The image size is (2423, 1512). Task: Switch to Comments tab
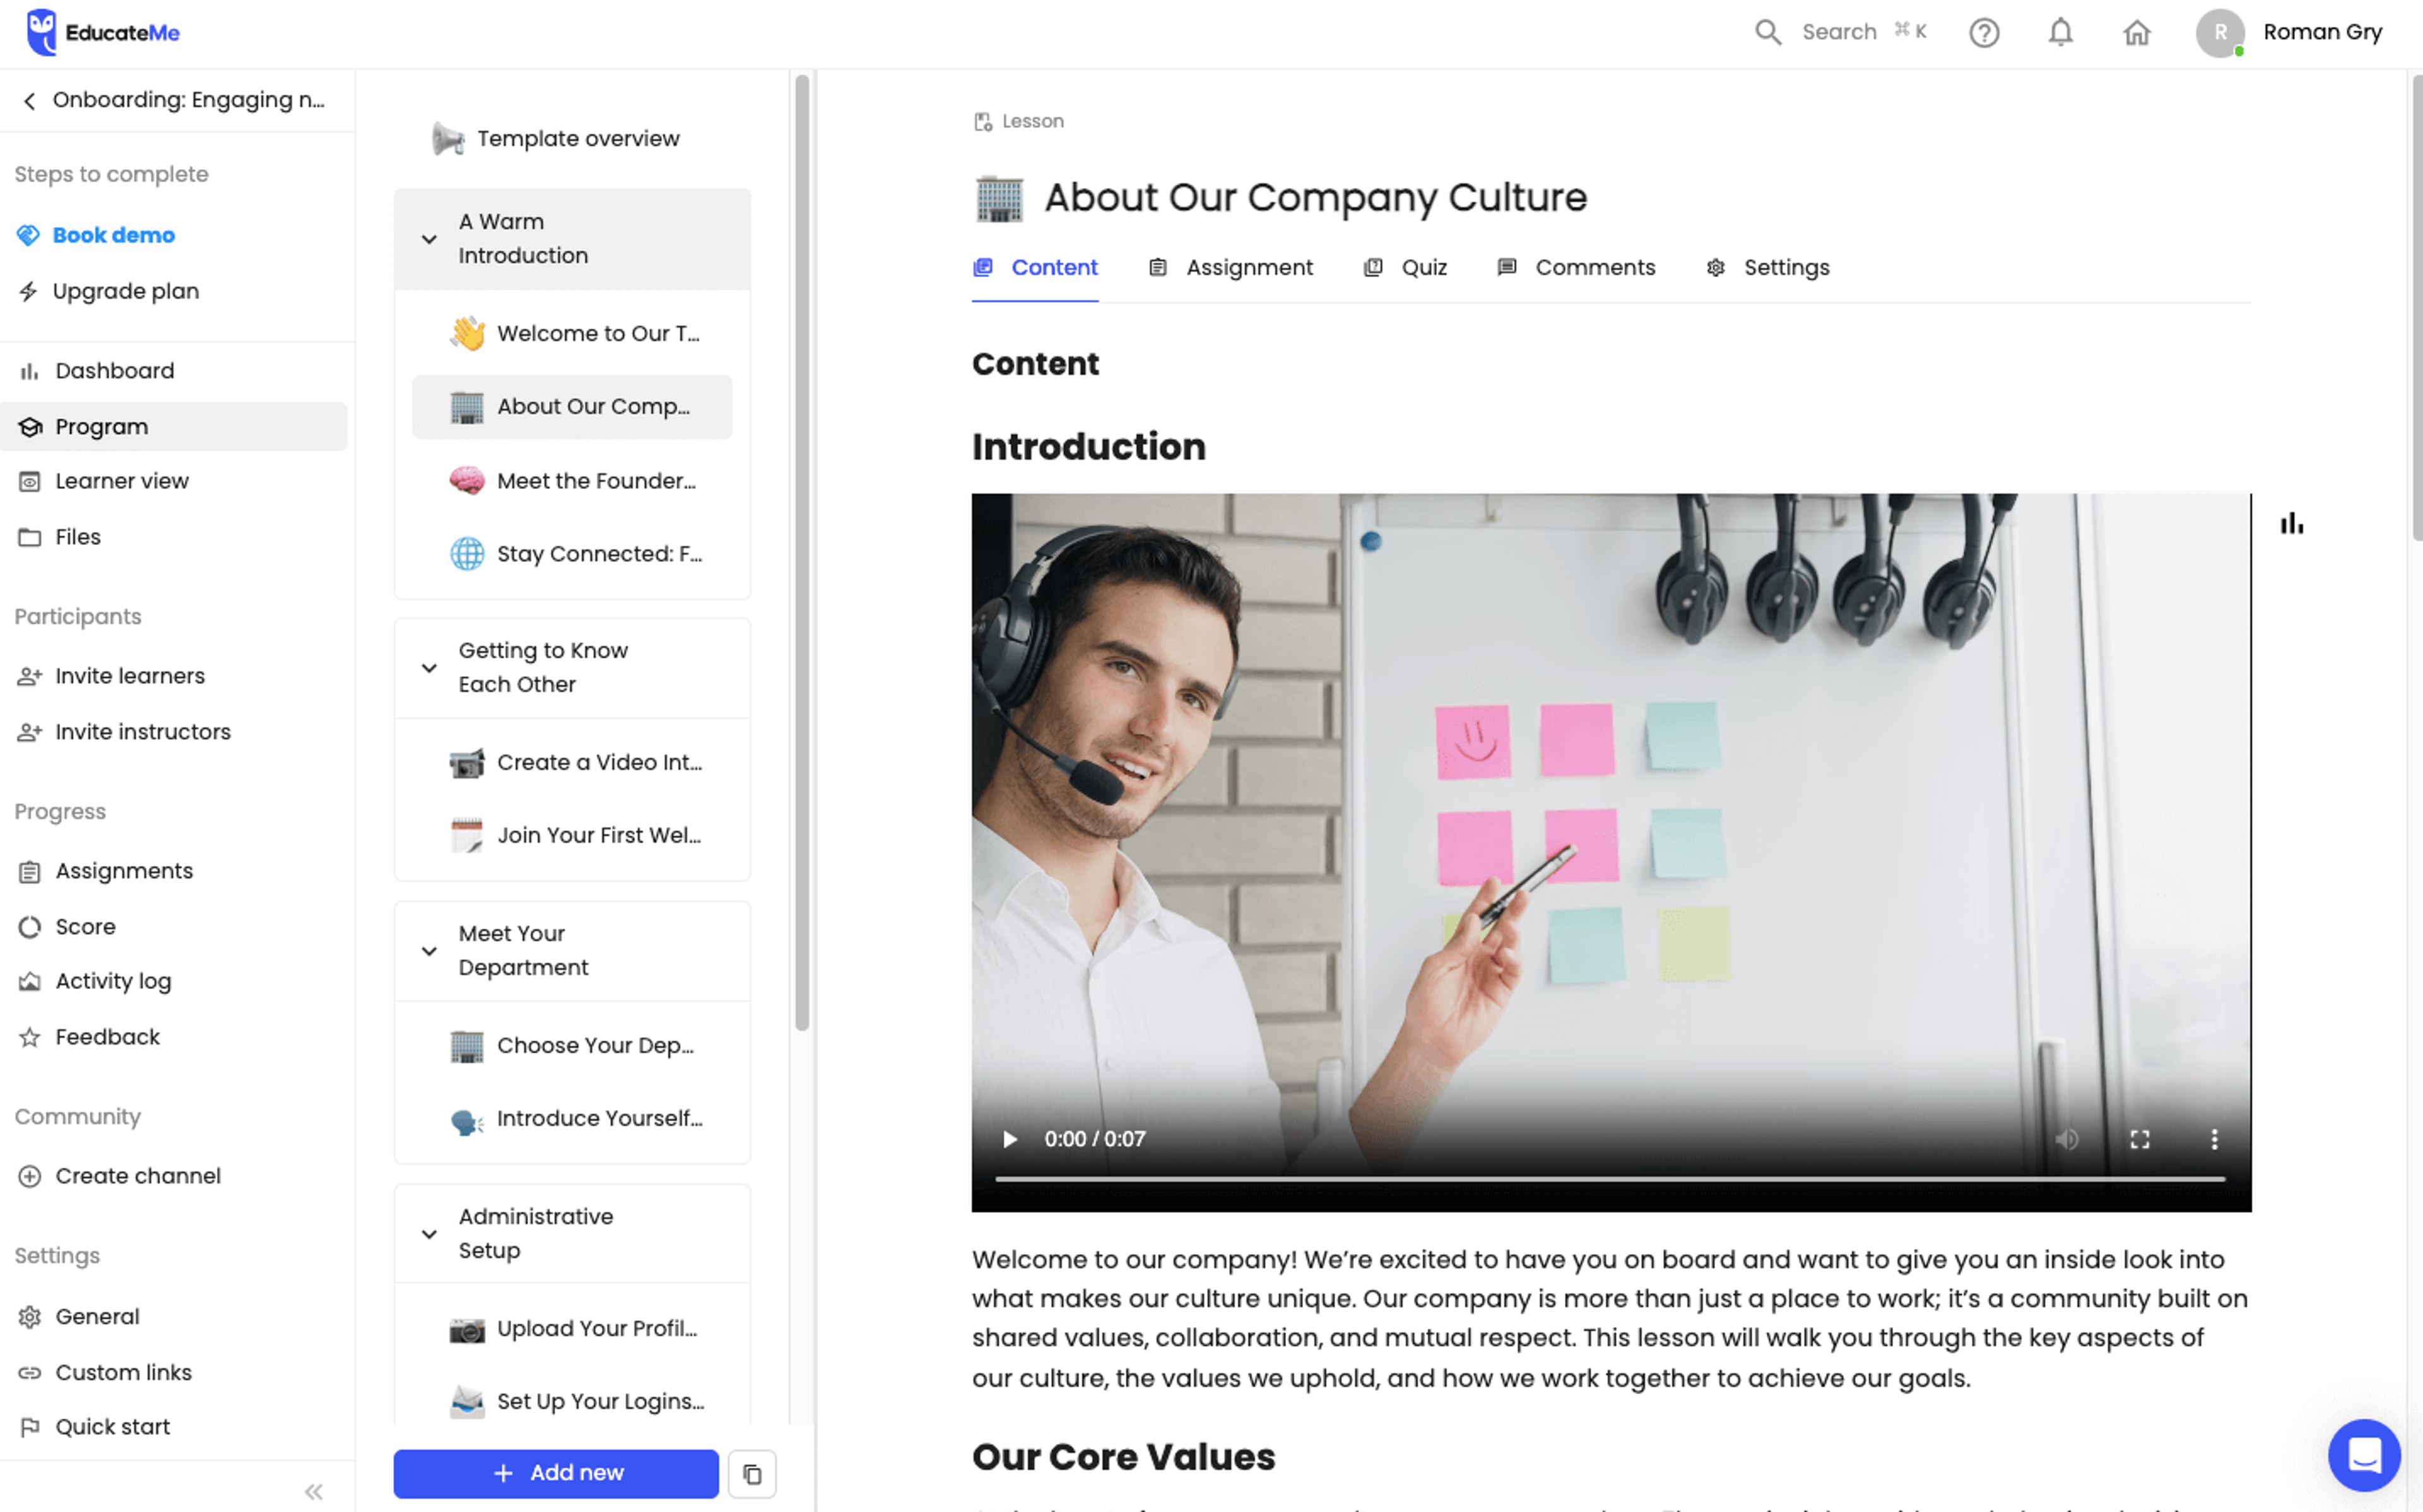pyautogui.click(x=1576, y=268)
